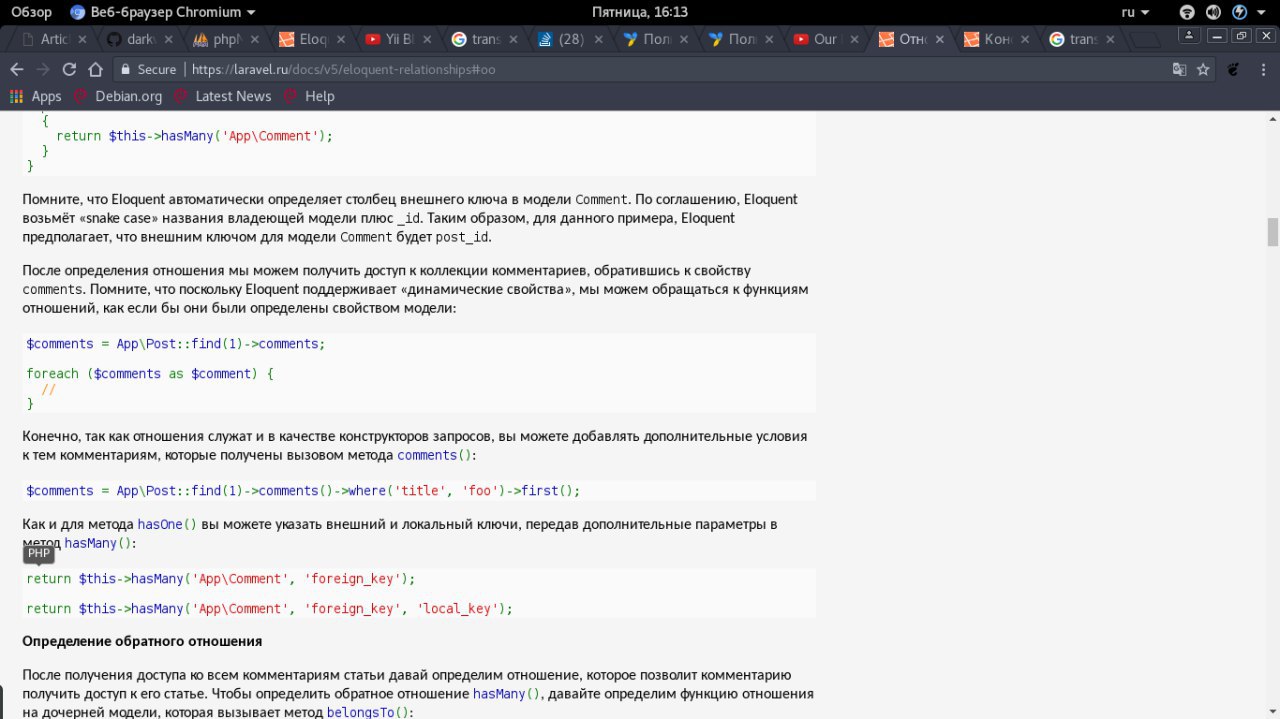Screen dimensions: 1280x719
Task: Click inline code post_id
Action: 462,238
